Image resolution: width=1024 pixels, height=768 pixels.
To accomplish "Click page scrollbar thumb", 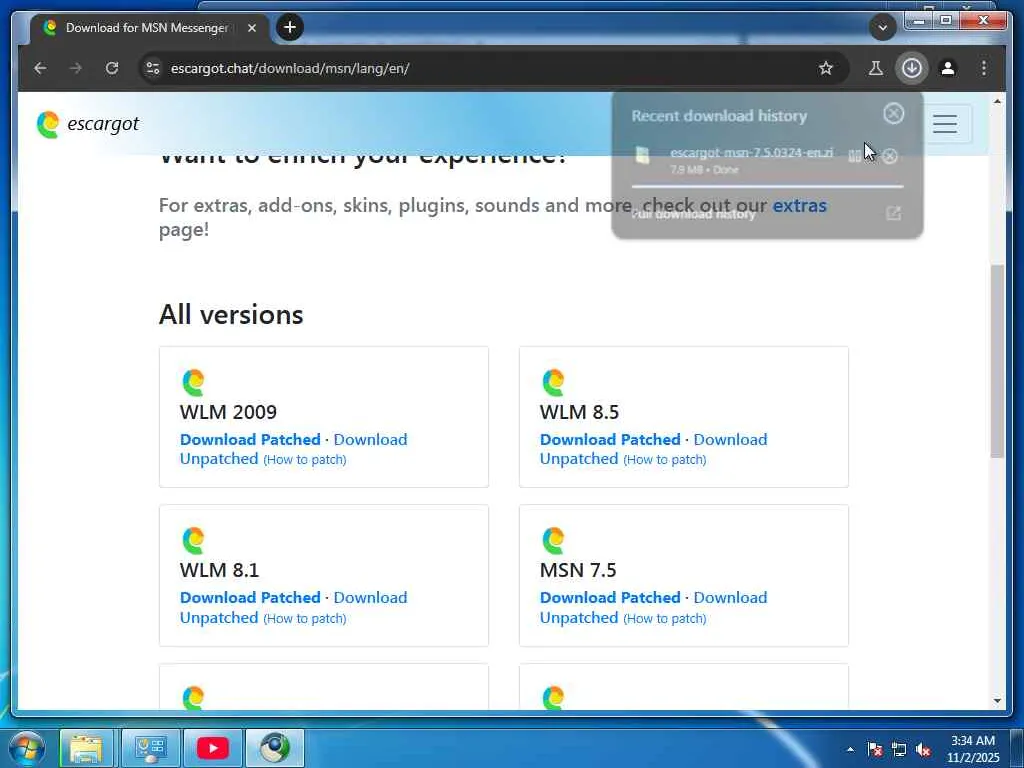I will 997,361.
